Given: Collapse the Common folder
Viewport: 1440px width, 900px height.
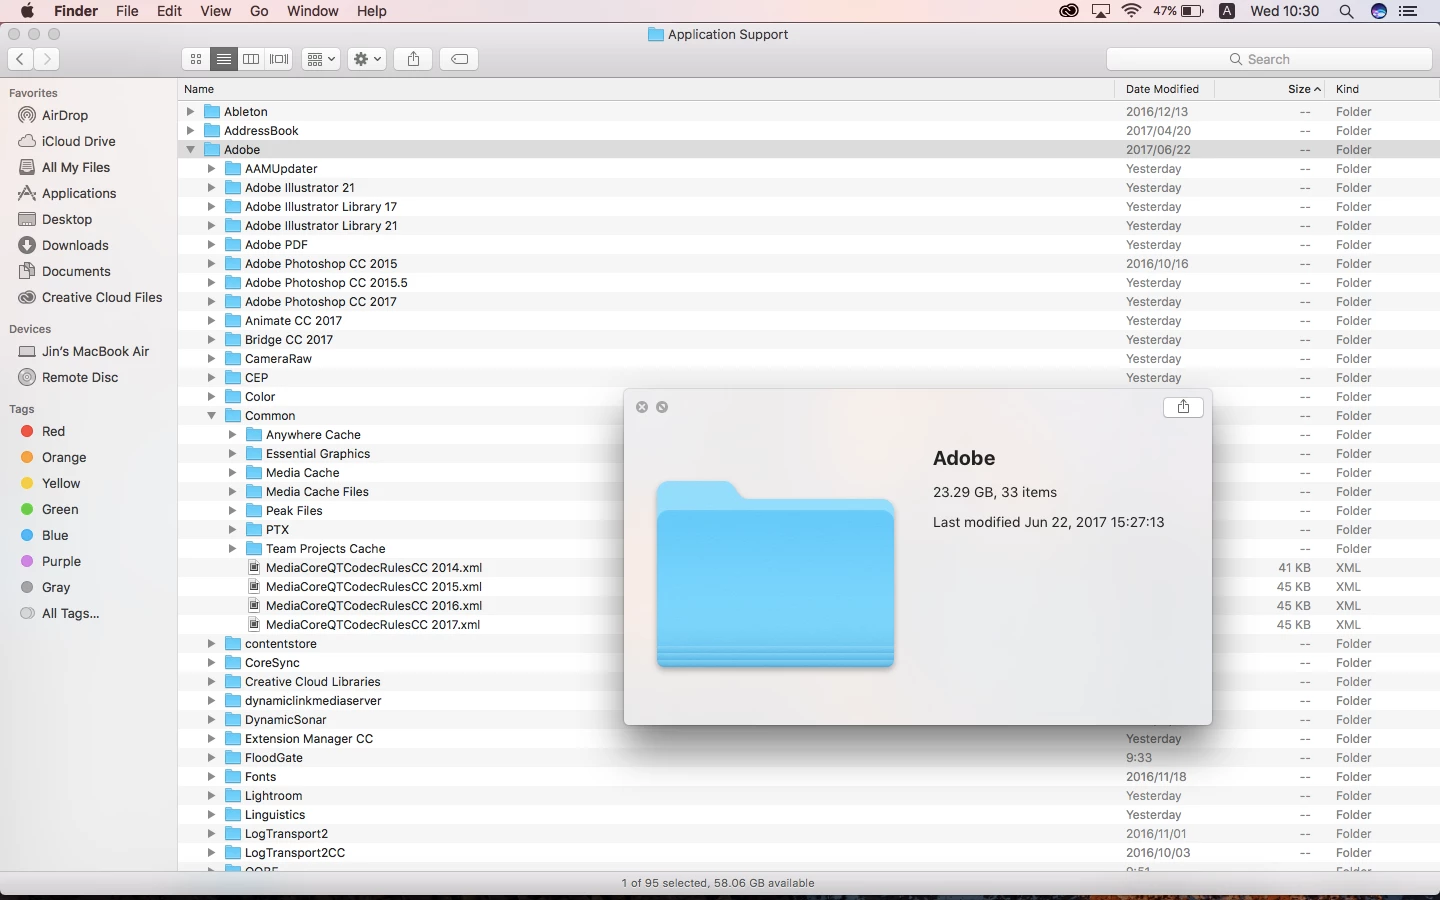Looking at the screenshot, I should (x=211, y=416).
